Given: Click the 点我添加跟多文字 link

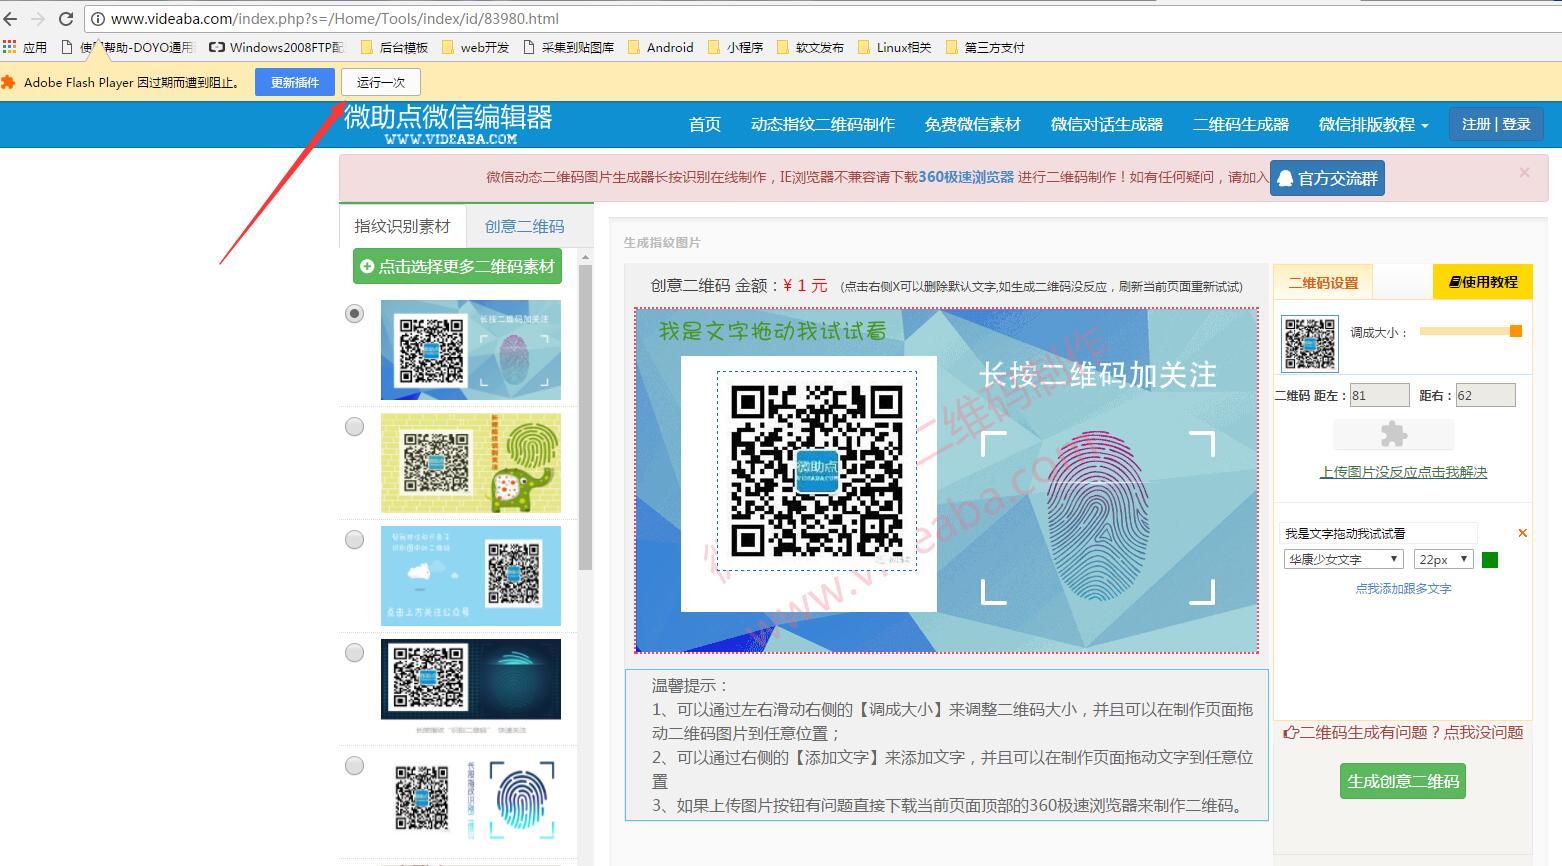Looking at the screenshot, I should (x=1403, y=589).
